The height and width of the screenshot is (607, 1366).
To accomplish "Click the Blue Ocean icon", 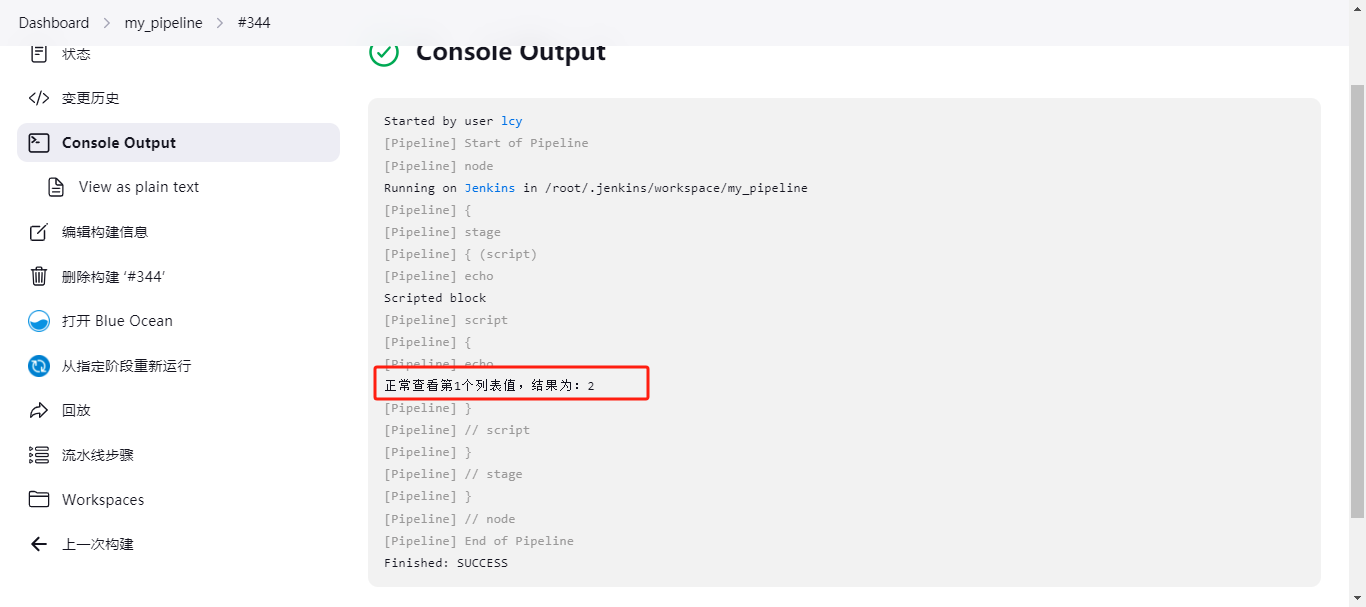I will tap(39, 321).
